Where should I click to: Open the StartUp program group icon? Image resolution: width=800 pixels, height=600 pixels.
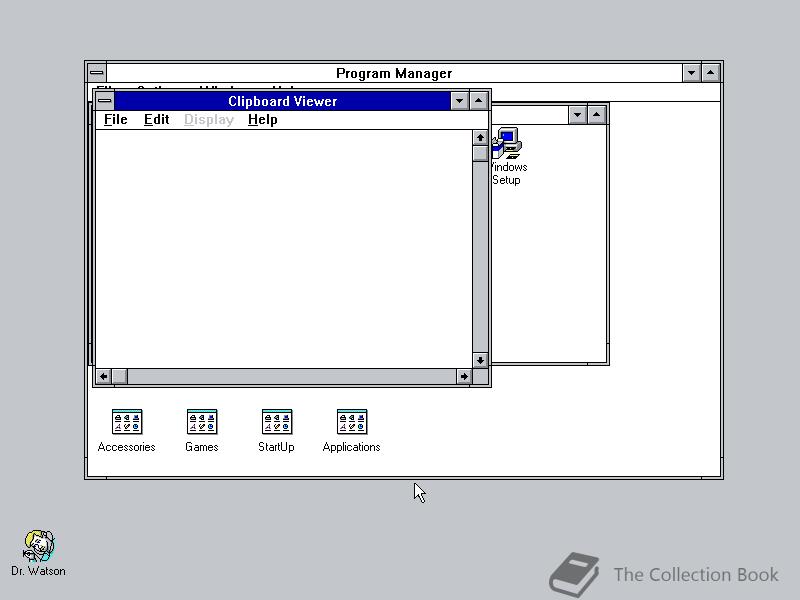click(x=277, y=421)
